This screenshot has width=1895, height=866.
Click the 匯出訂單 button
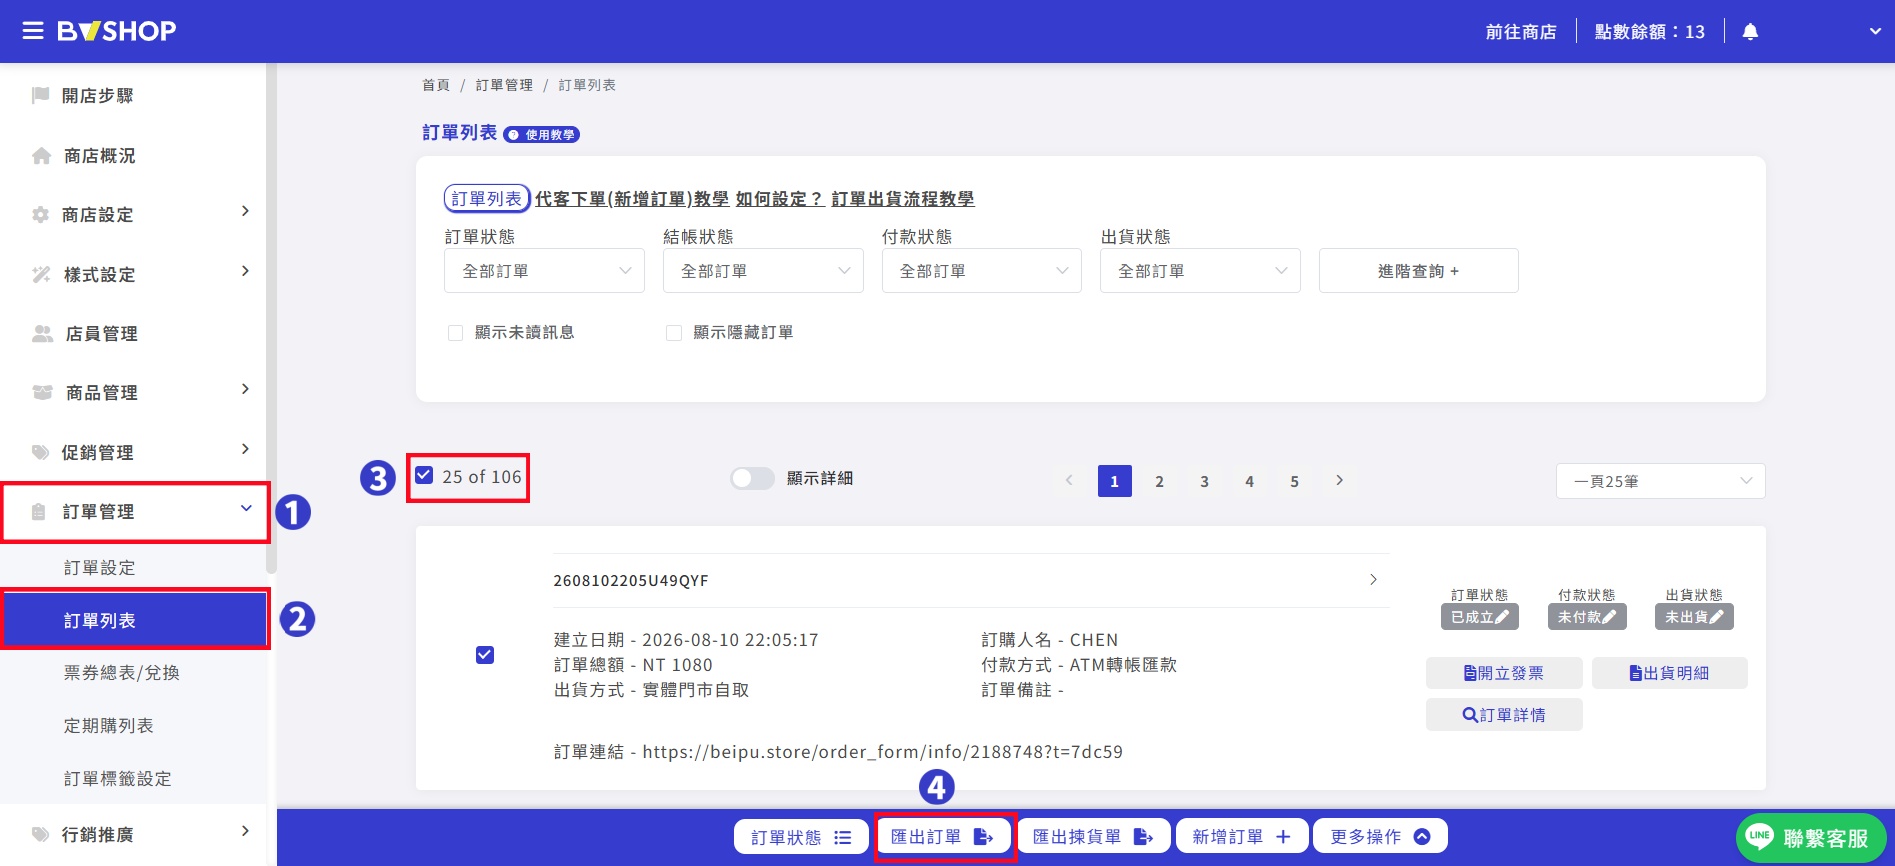943,837
